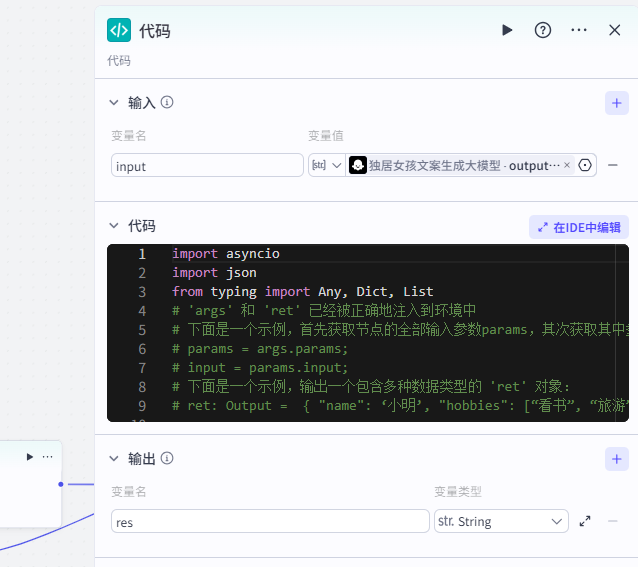This screenshot has width=638, height=567.
Task: Collapse the 输入 section
Action: tap(114, 102)
